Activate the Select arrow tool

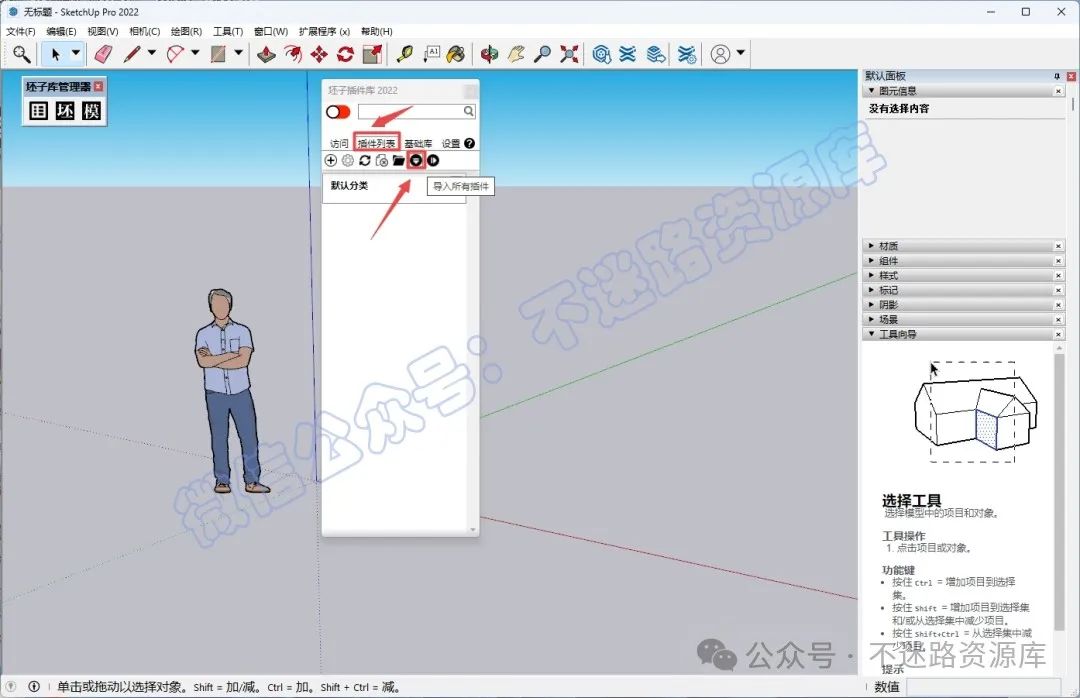pos(55,54)
